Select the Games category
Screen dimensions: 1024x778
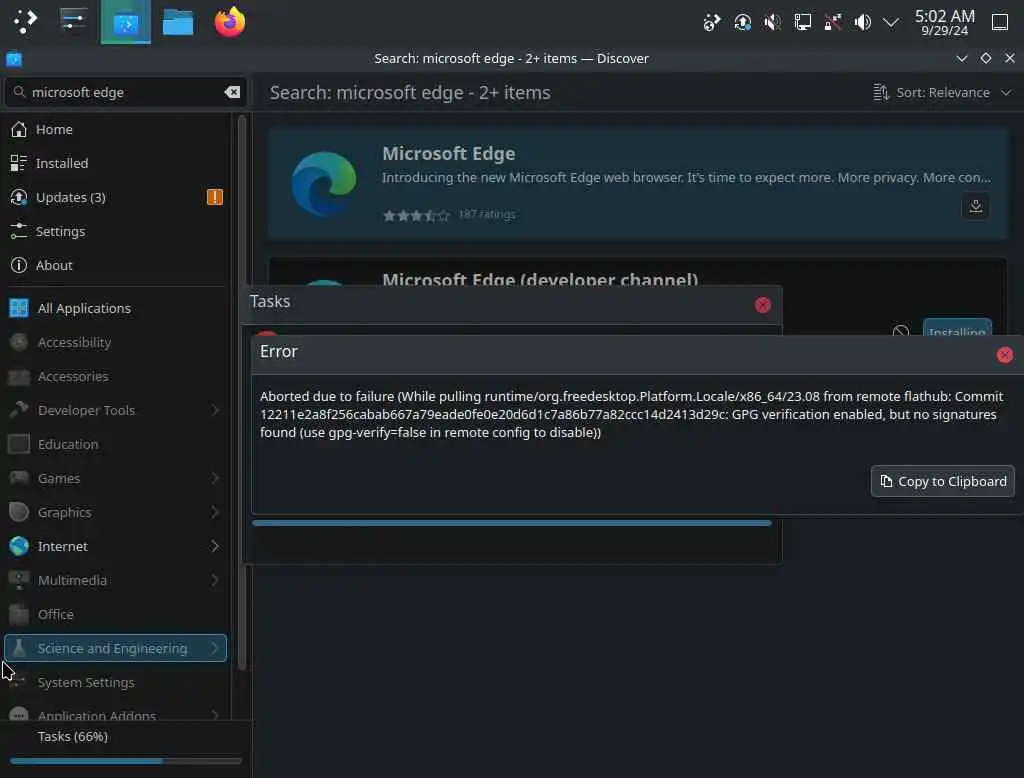[x=116, y=478]
